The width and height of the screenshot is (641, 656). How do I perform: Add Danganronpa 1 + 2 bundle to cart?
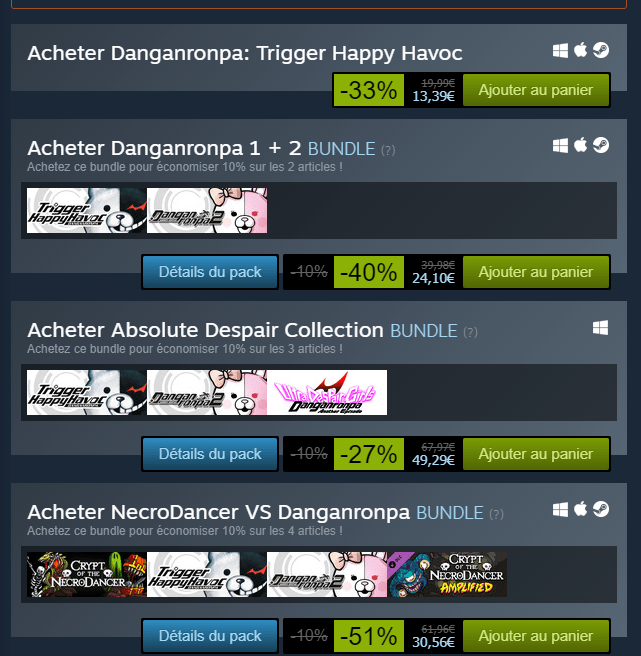coord(536,272)
